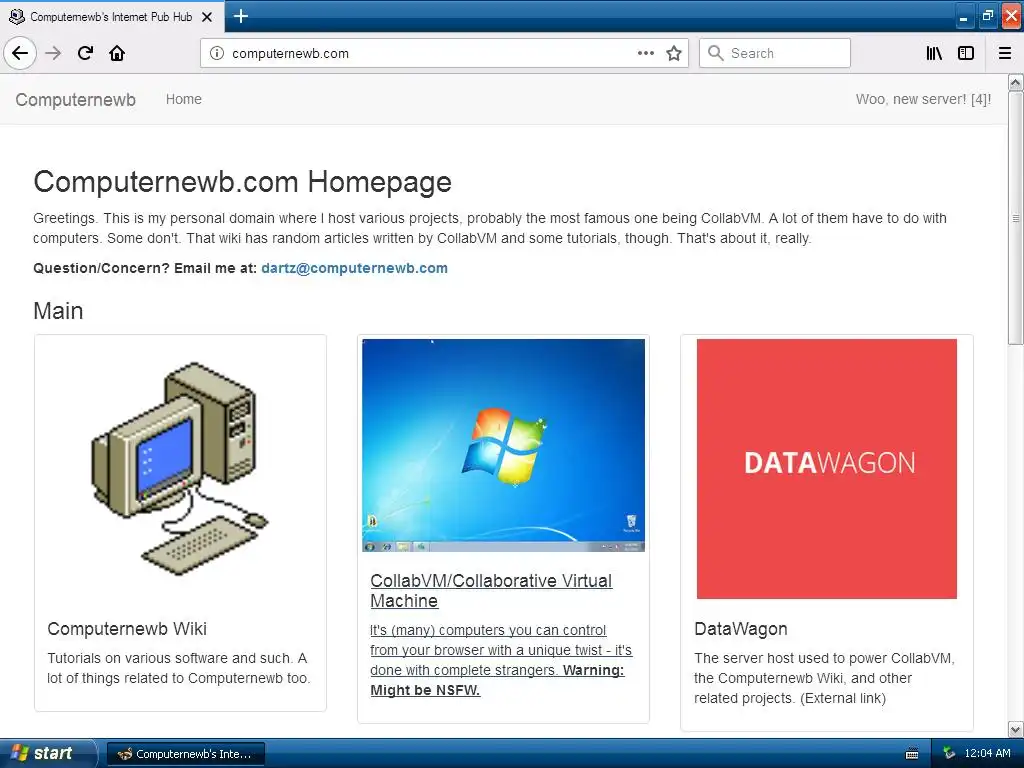Open the Computernewb Wiki title

click(x=127, y=629)
